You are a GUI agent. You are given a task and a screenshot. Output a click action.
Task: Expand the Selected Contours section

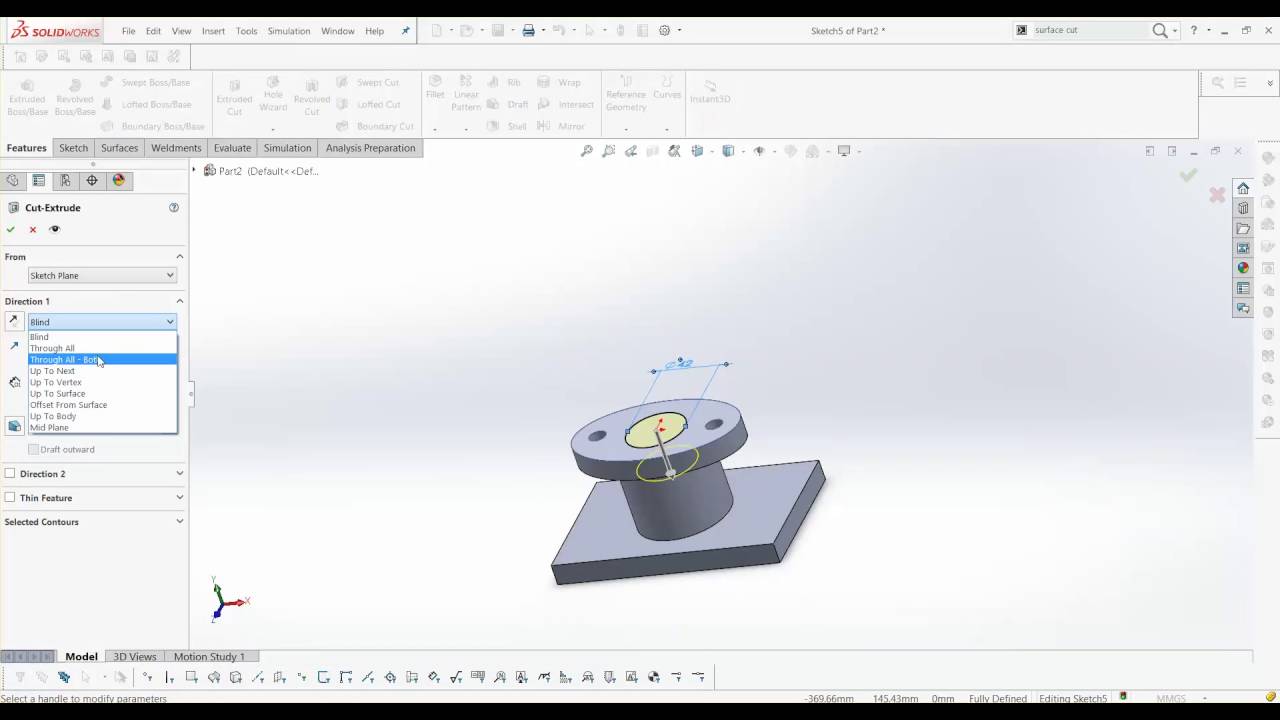(180, 522)
